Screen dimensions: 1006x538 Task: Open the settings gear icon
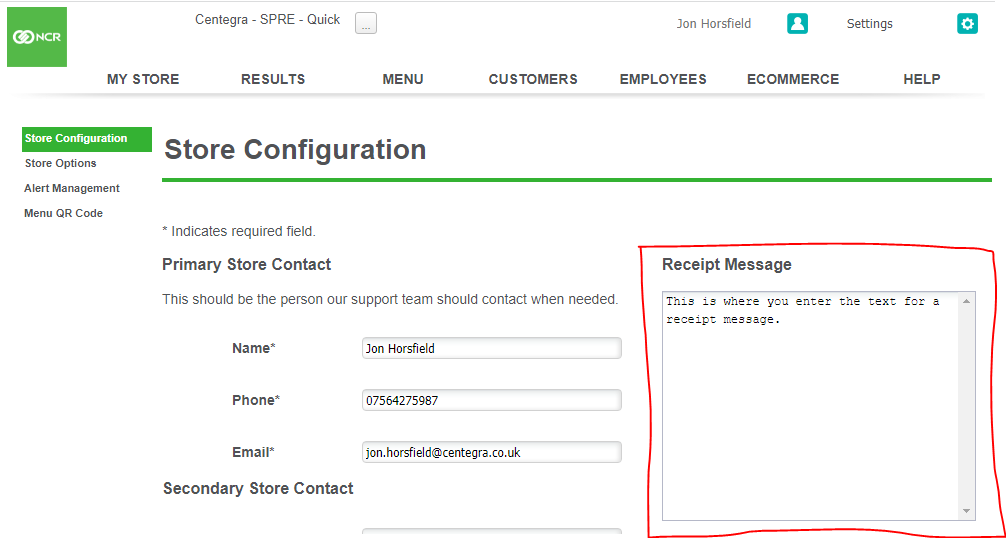point(967,24)
